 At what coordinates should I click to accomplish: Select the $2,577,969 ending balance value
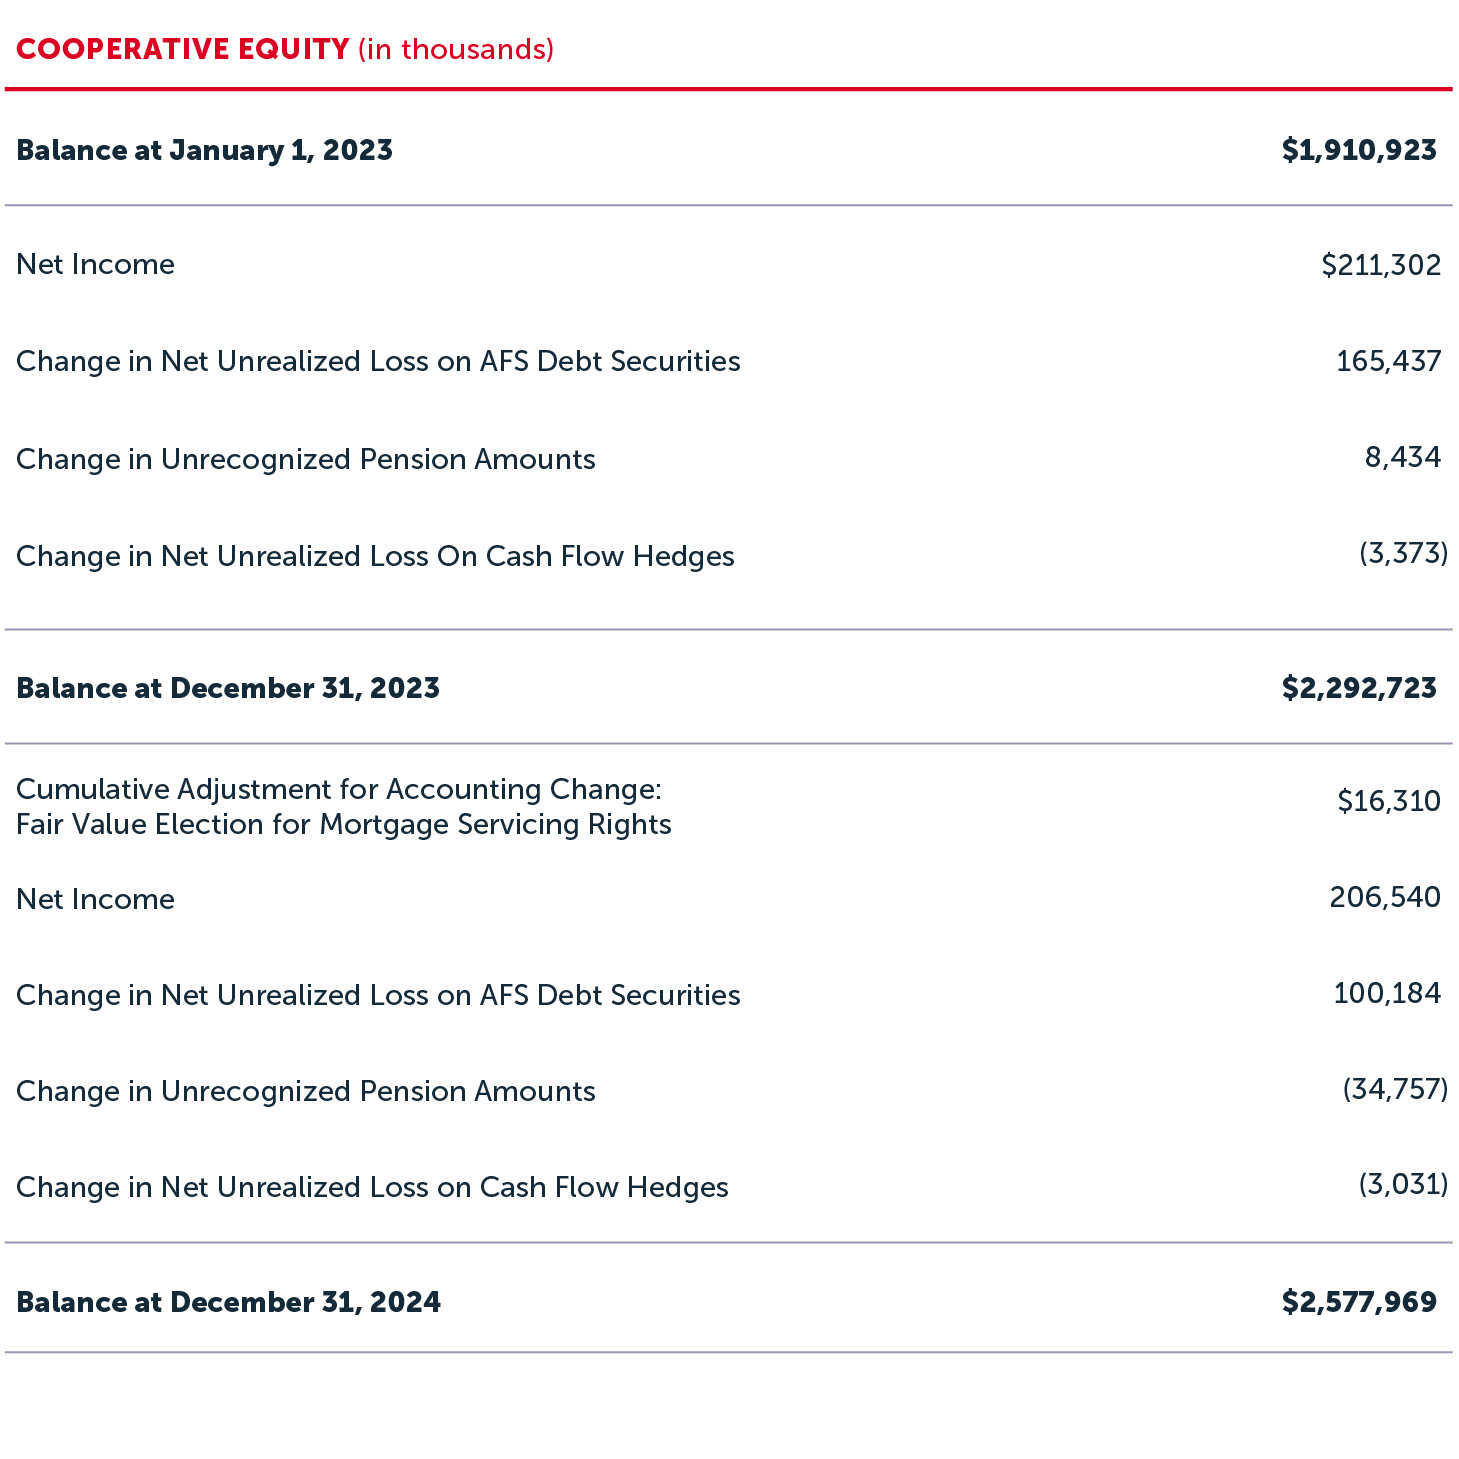click(1358, 1302)
